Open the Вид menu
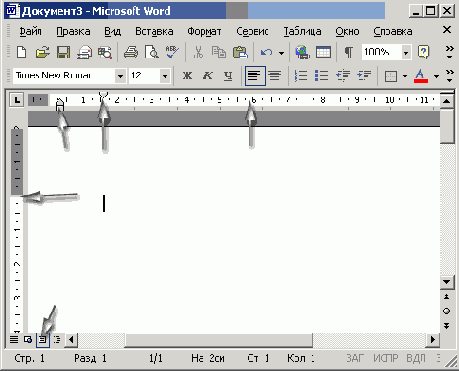 point(112,31)
